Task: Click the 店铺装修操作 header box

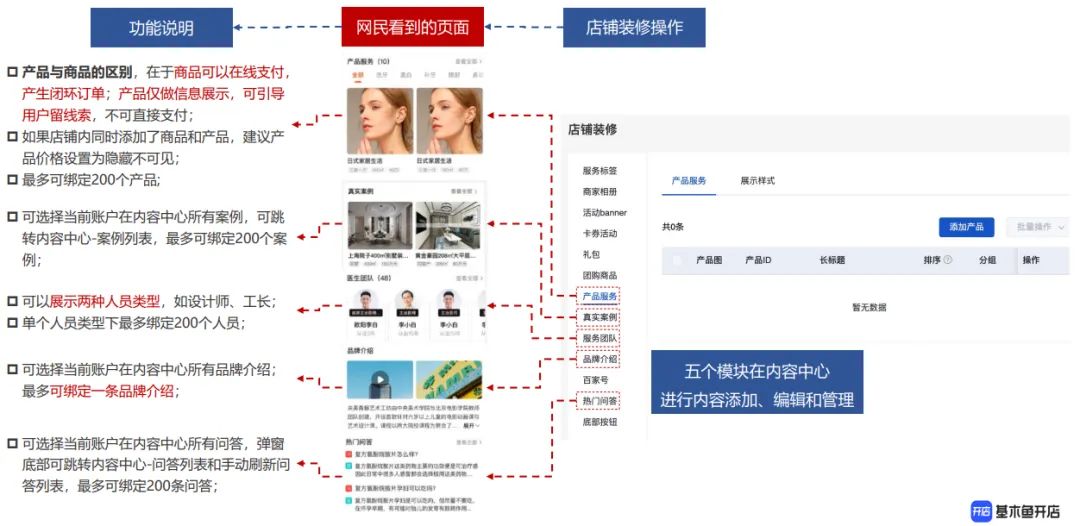Action: coord(634,28)
